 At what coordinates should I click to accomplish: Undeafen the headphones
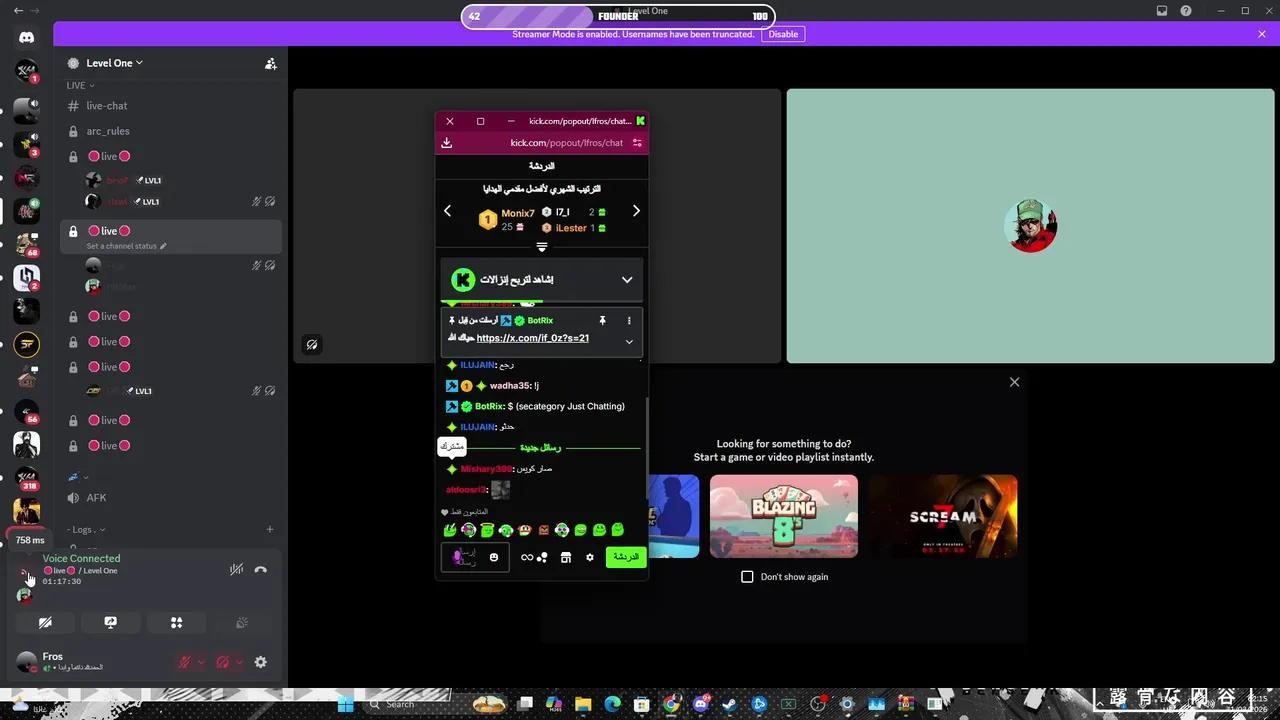coord(223,662)
